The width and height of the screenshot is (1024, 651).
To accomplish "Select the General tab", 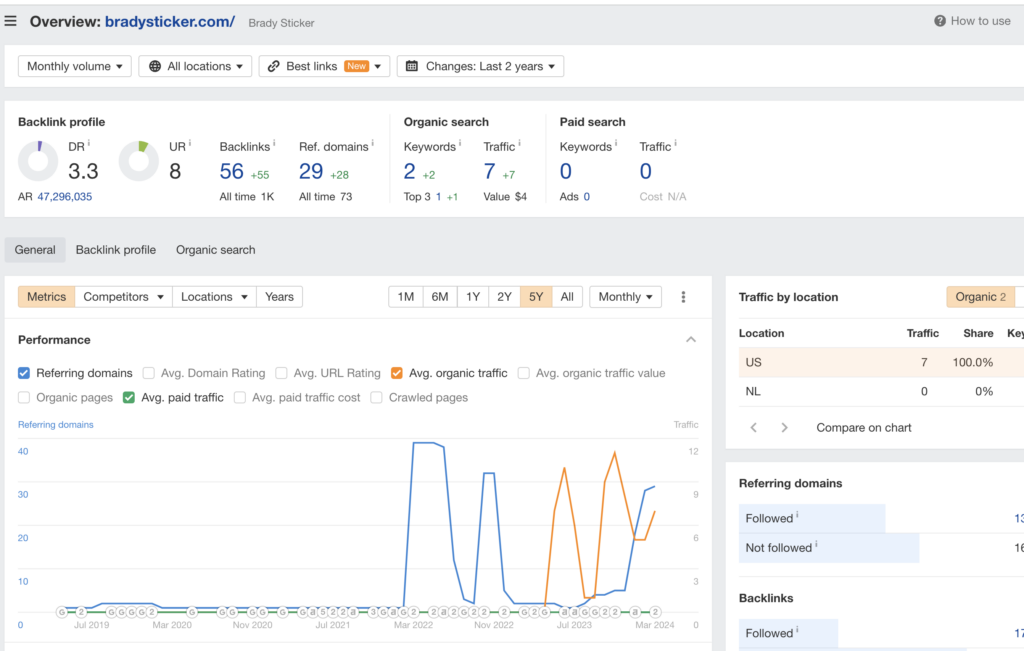I will tap(35, 249).
